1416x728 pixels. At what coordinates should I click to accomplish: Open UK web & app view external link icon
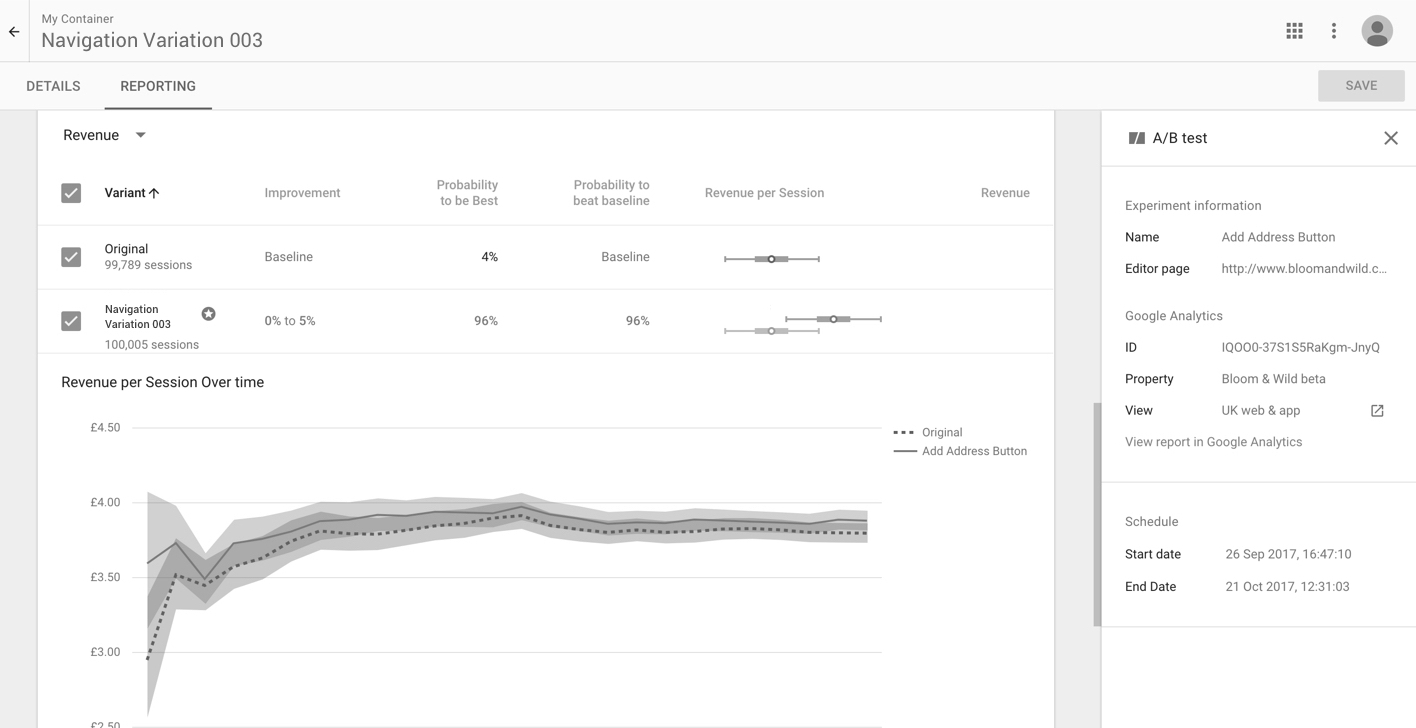1377,411
